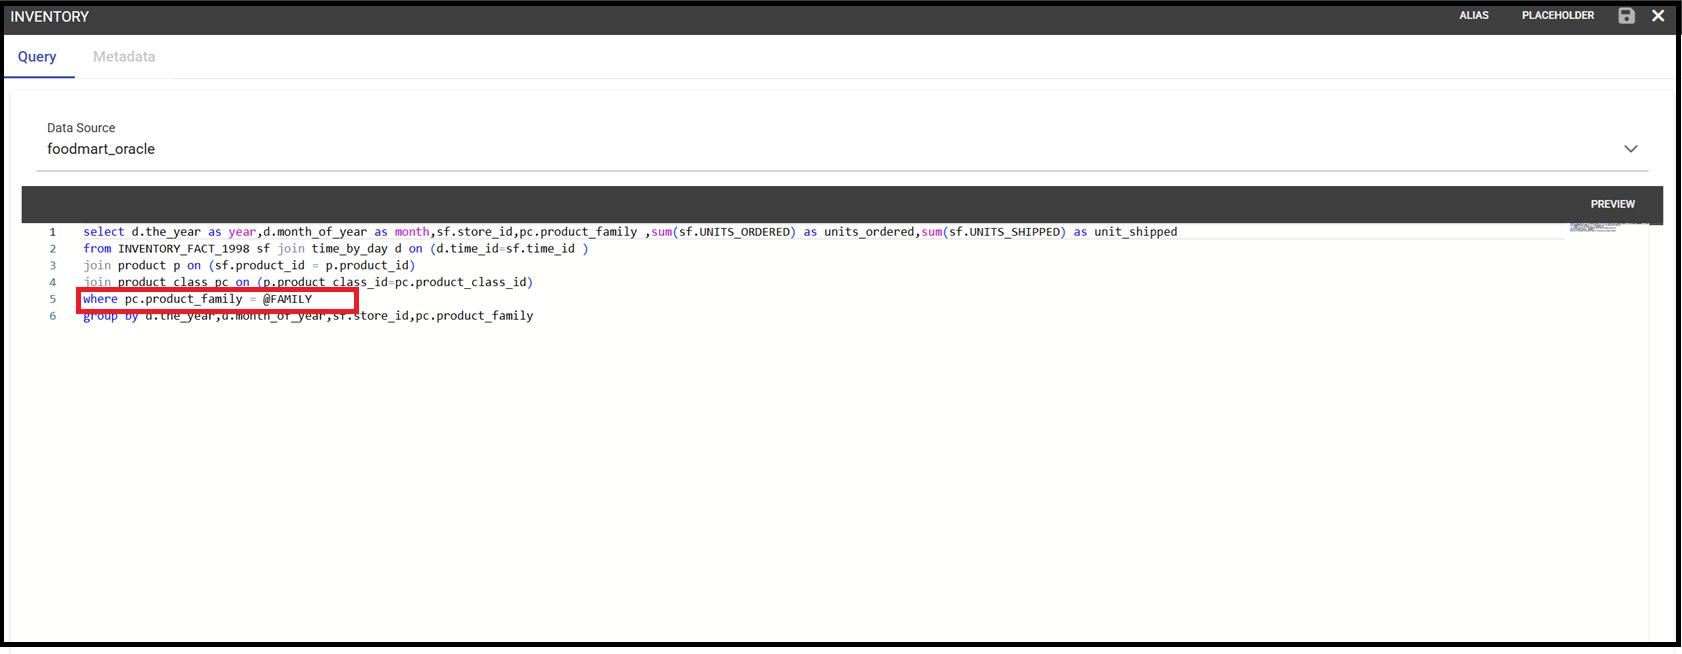Click 'time_by_day' in the from line

(x=350, y=249)
